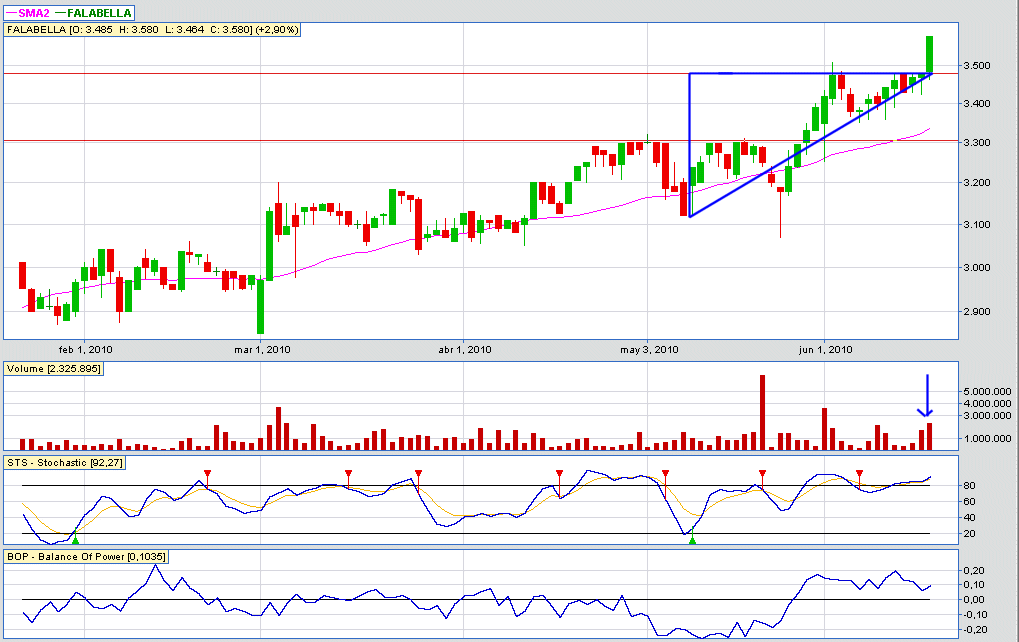This screenshot has height=642, width=1019.
Task: Click the 3.000 price axis value
Action: point(977,268)
